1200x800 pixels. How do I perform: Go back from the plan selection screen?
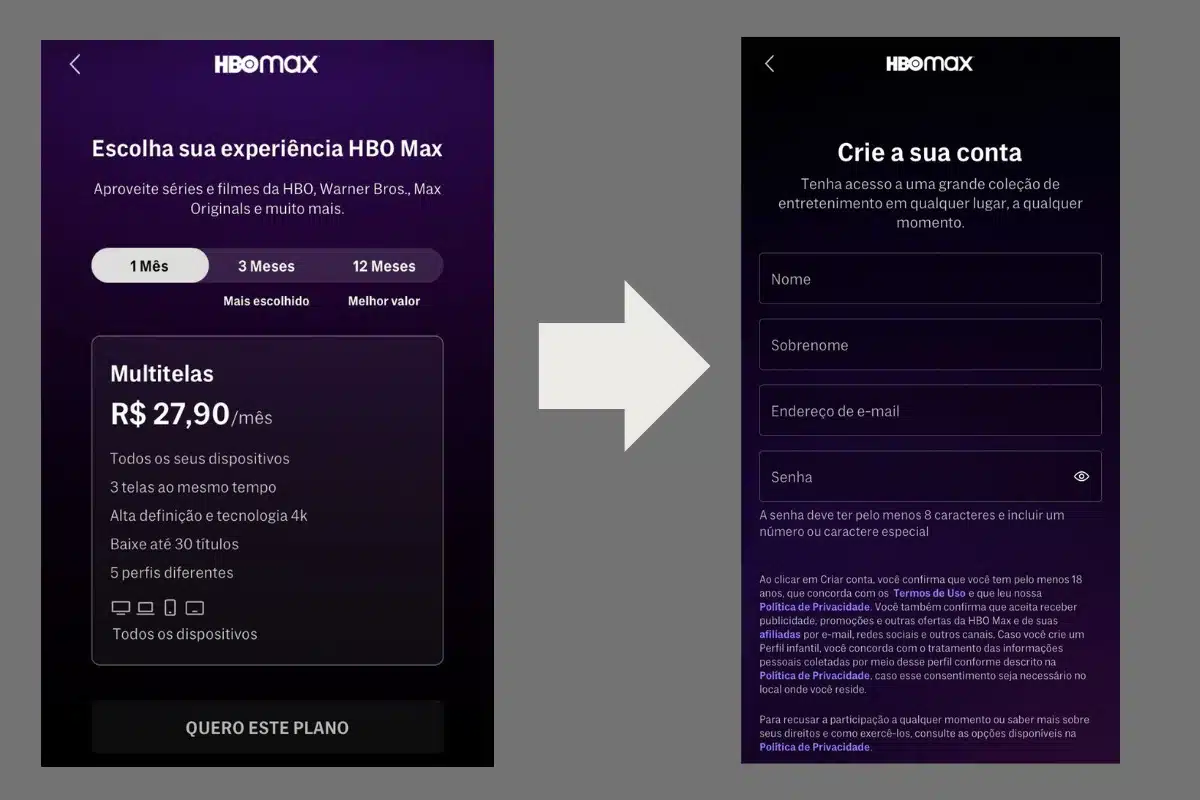tap(75, 64)
